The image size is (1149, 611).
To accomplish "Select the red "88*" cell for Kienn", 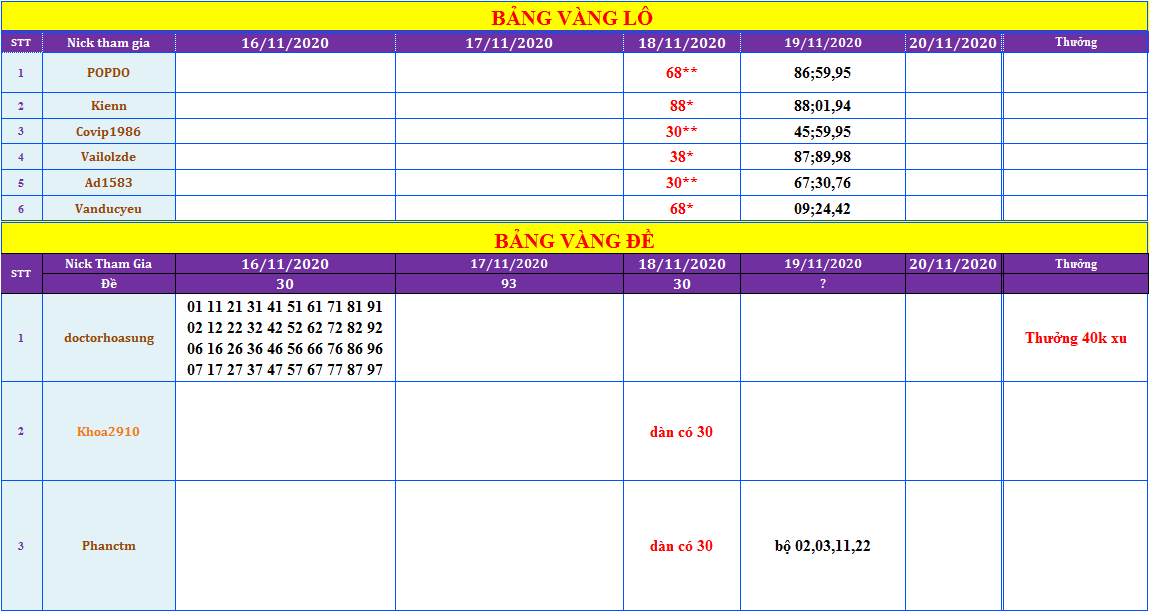I will tap(682, 106).
